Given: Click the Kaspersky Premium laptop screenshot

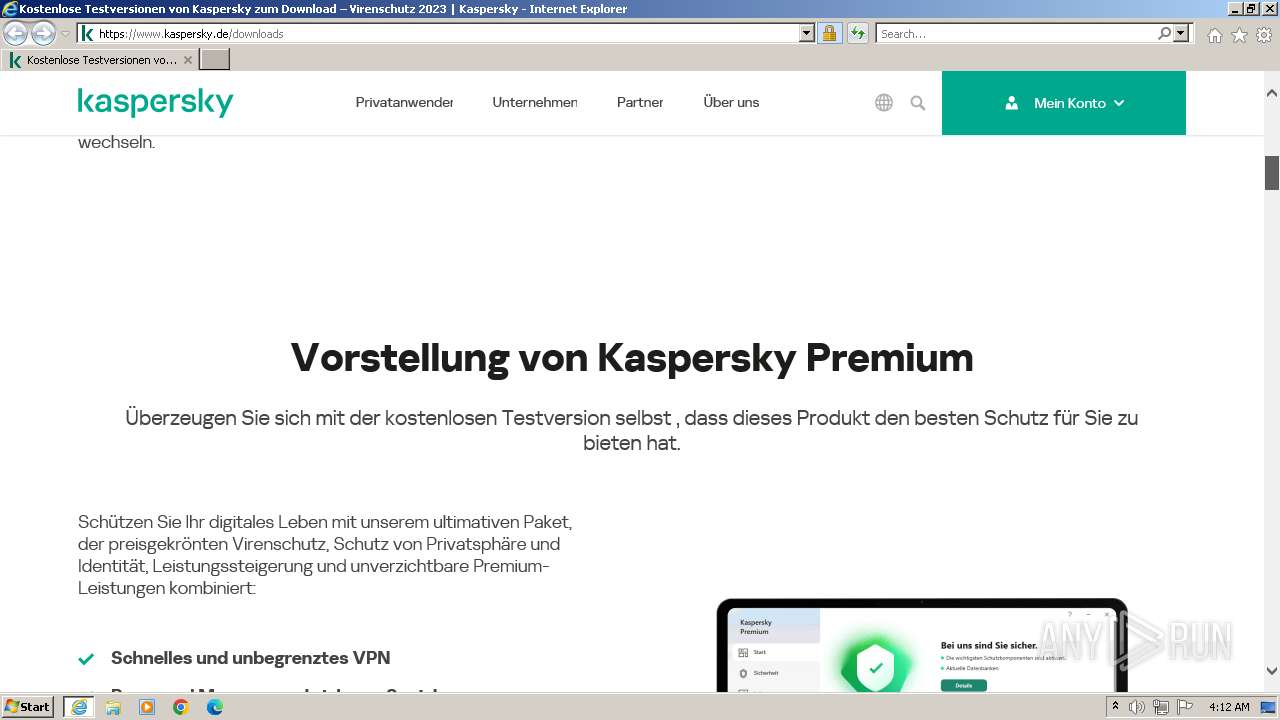Looking at the screenshot, I should [x=922, y=645].
